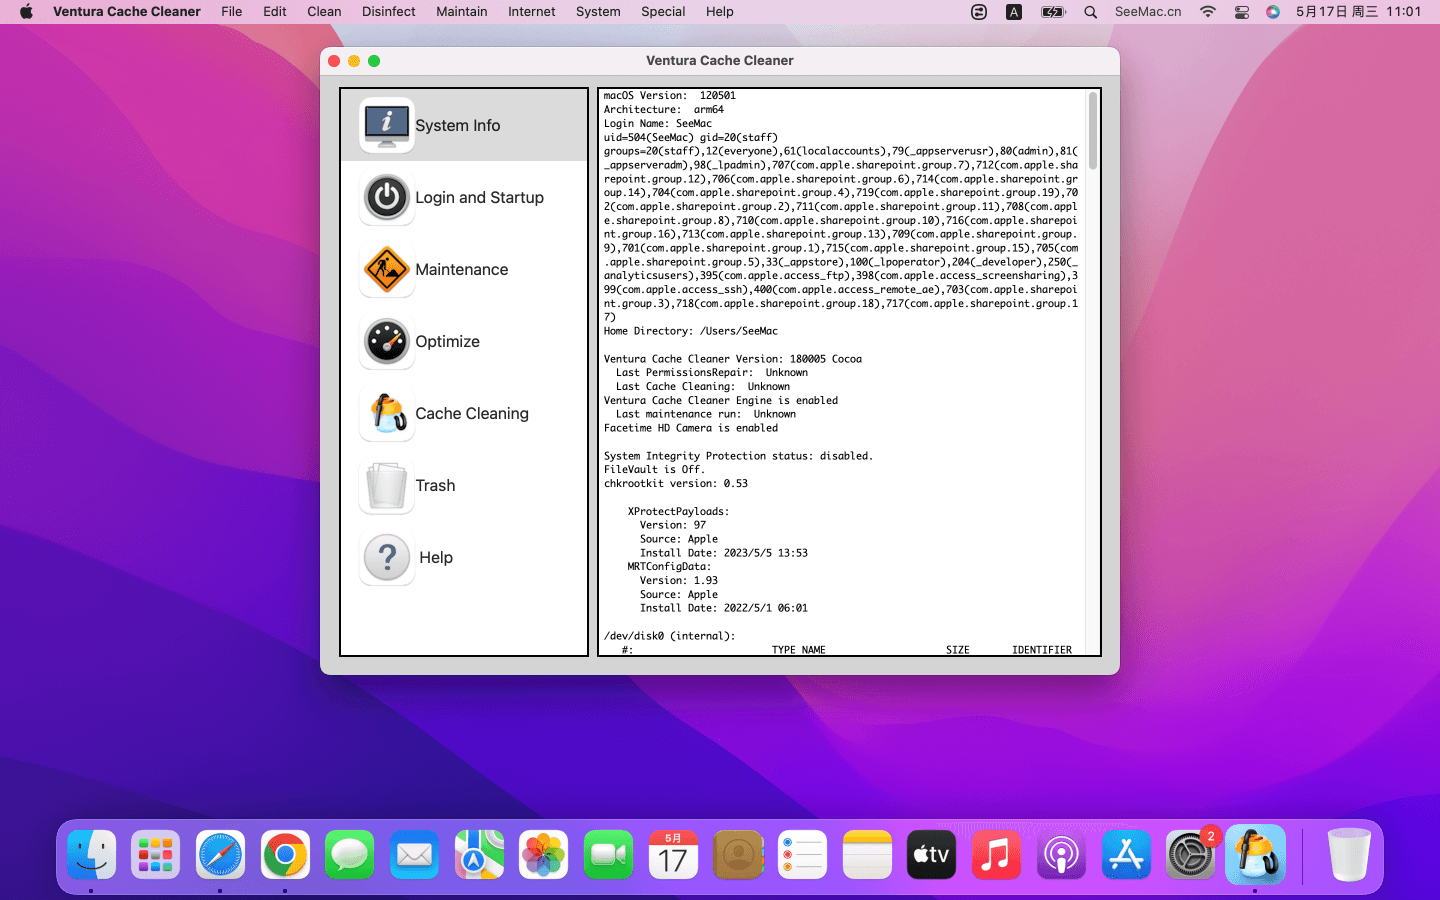Image resolution: width=1440 pixels, height=900 pixels.
Task: Open the Help question mark icon
Action: coord(387,557)
